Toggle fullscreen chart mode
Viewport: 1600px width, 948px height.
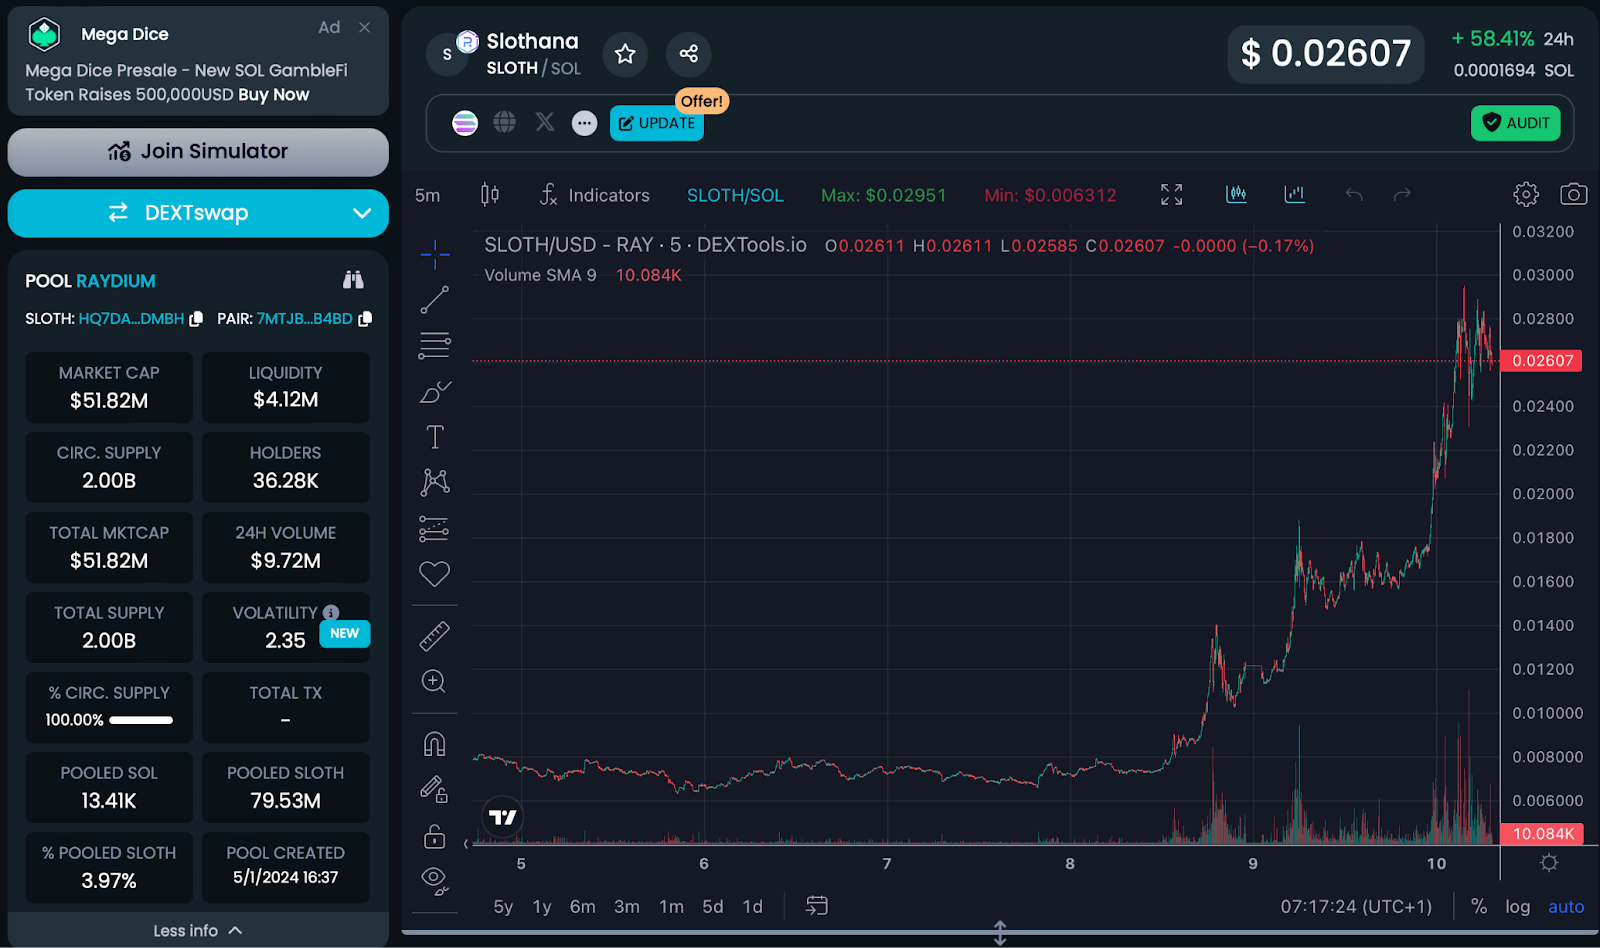[x=1171, y=194]
